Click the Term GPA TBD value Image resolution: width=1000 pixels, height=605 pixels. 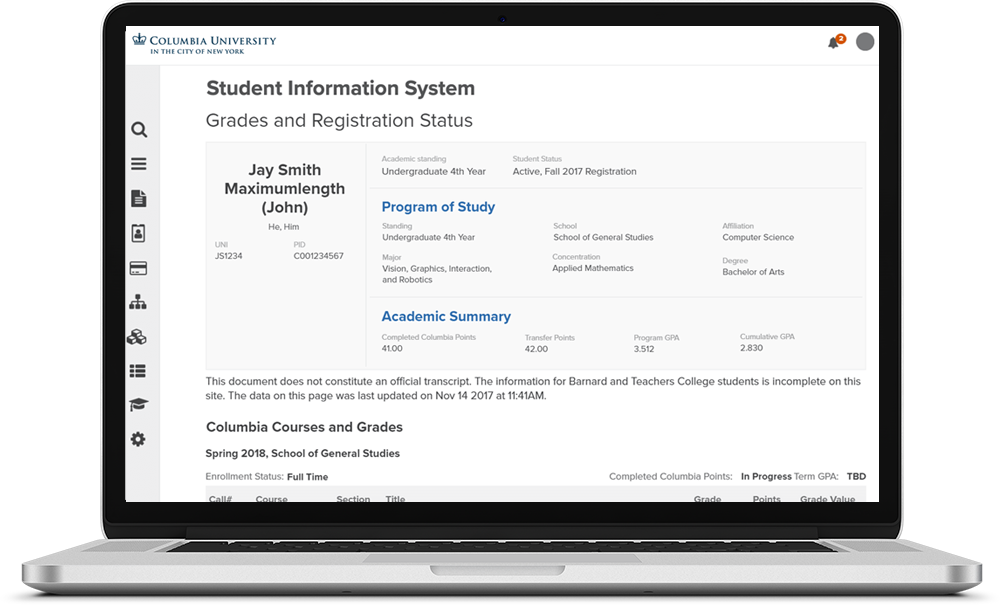[856, 476]
